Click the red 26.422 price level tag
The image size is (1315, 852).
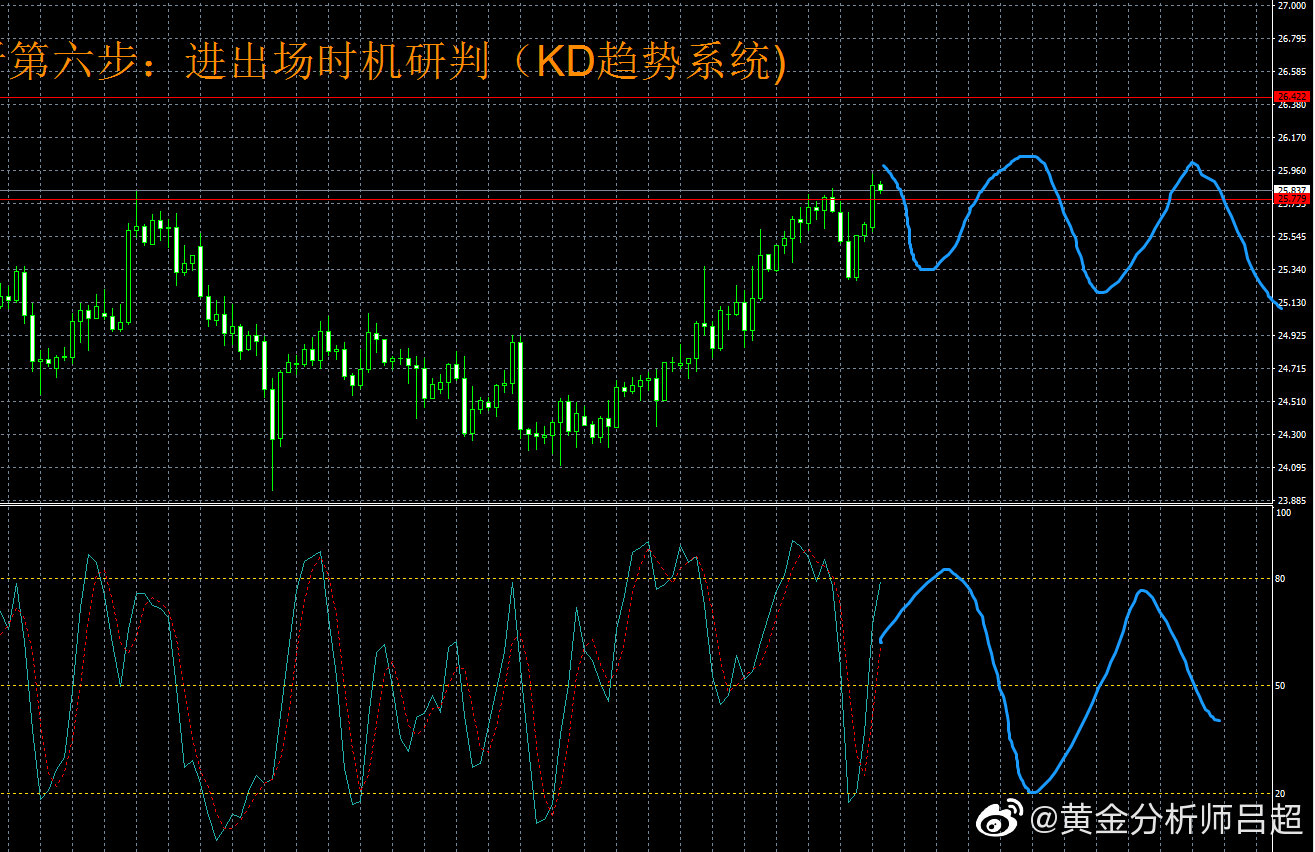(x=1292, y=96)
